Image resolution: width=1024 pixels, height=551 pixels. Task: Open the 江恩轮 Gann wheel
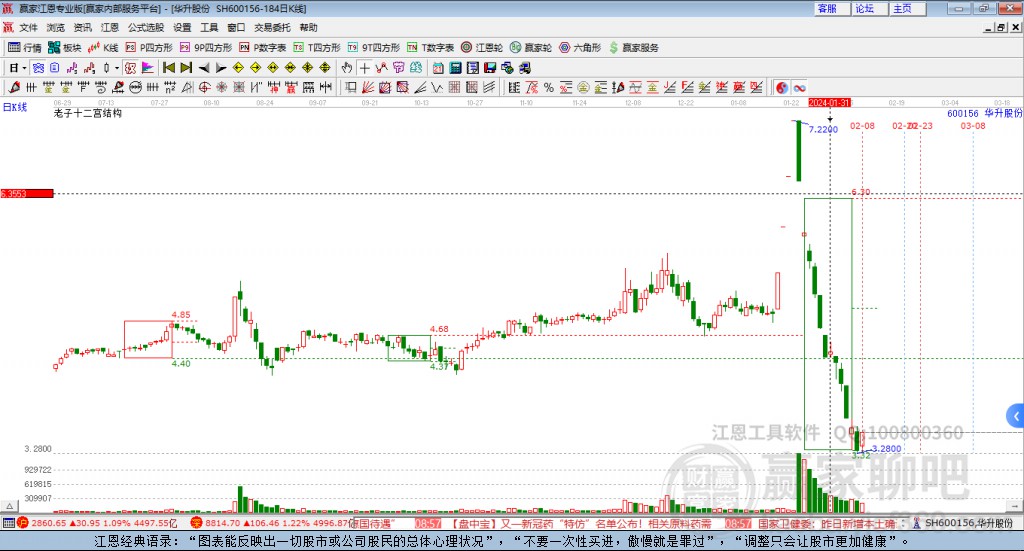481,48
